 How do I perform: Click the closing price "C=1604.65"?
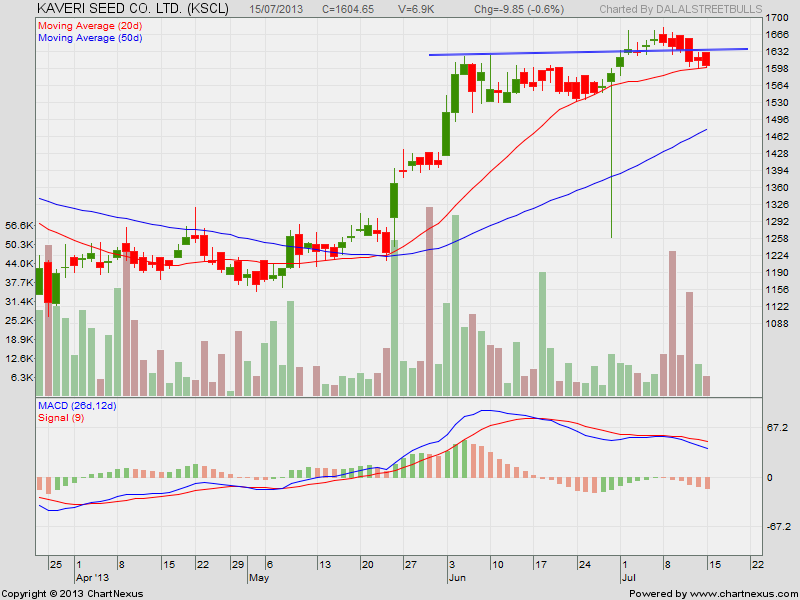[348, 9]
